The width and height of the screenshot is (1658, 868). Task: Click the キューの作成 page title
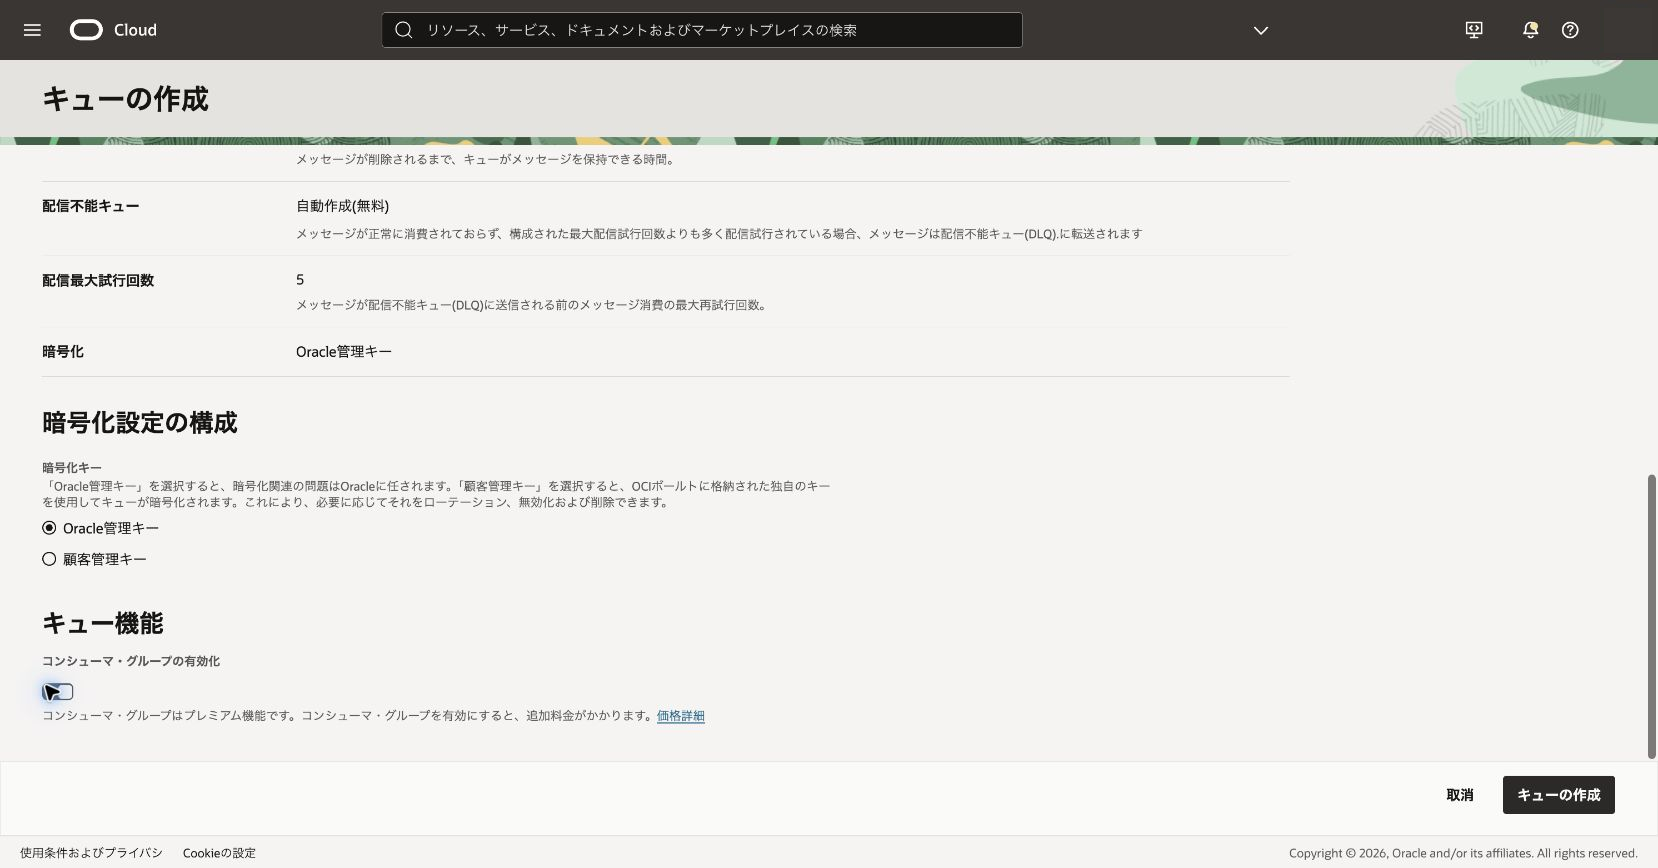click(x=125, y=99)
